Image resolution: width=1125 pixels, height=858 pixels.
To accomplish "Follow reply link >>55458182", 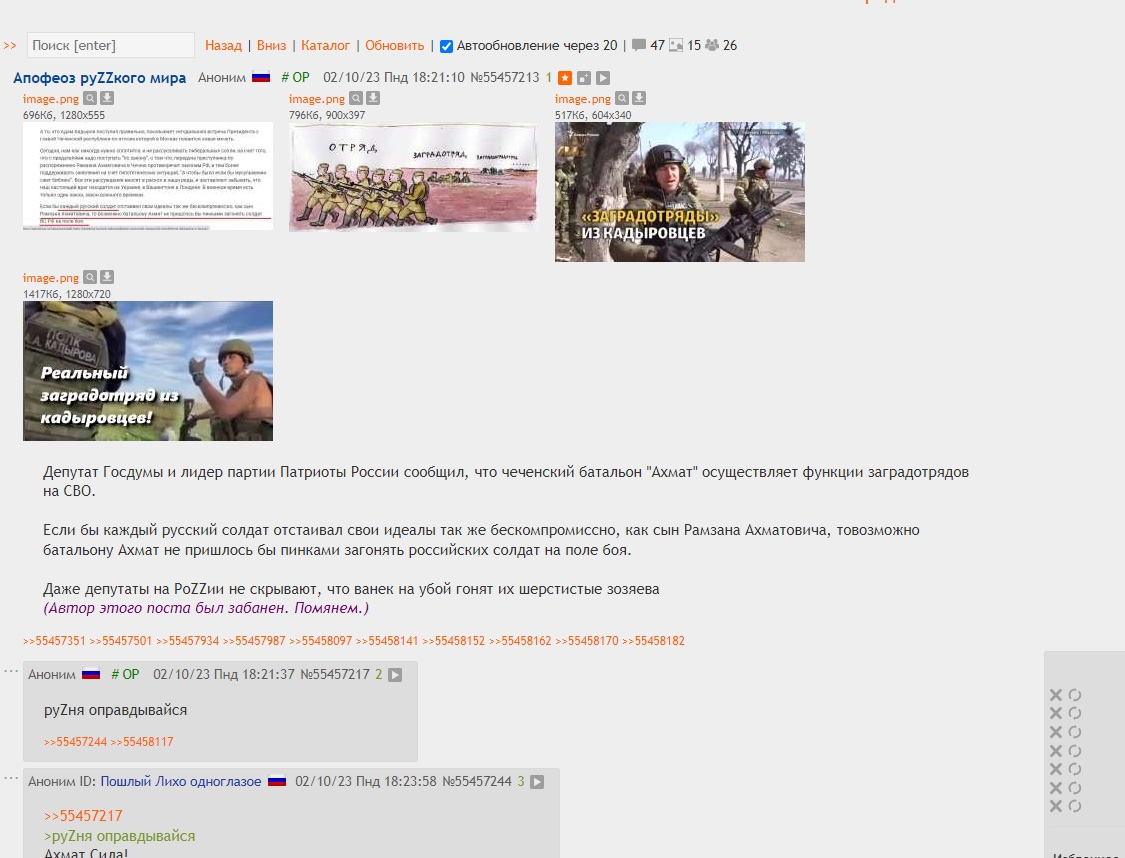I will coord(653,641).
